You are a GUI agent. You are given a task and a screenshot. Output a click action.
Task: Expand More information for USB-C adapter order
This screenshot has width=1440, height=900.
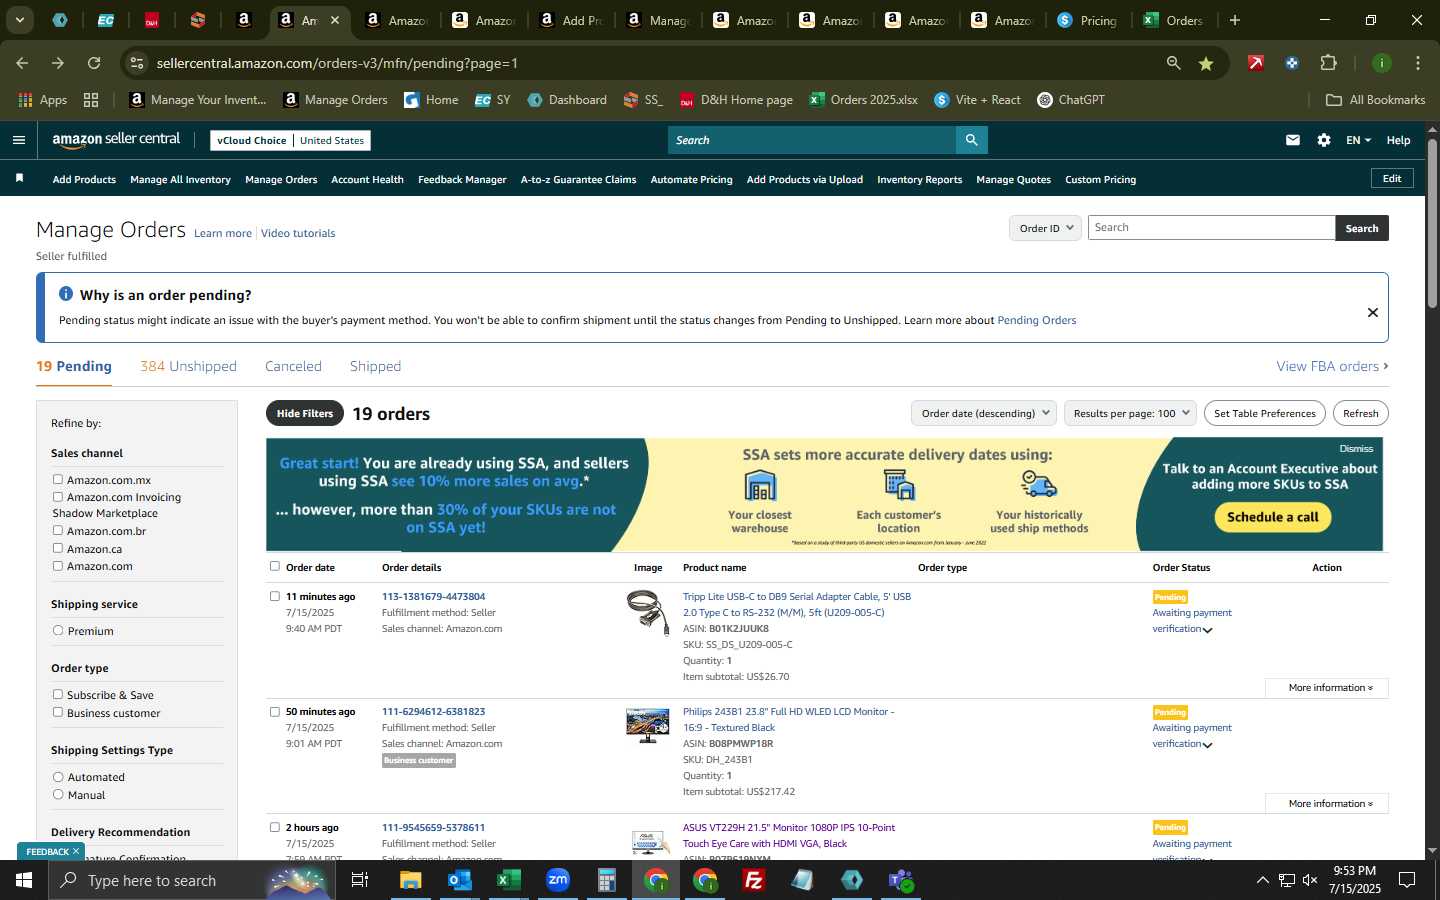tap(1327, 688)
